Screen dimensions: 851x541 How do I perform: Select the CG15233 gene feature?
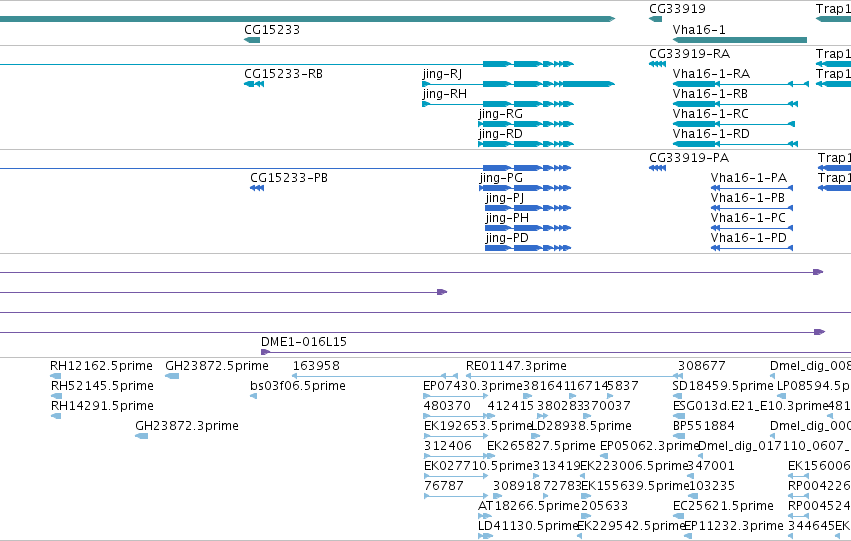[x=252, y=40]
